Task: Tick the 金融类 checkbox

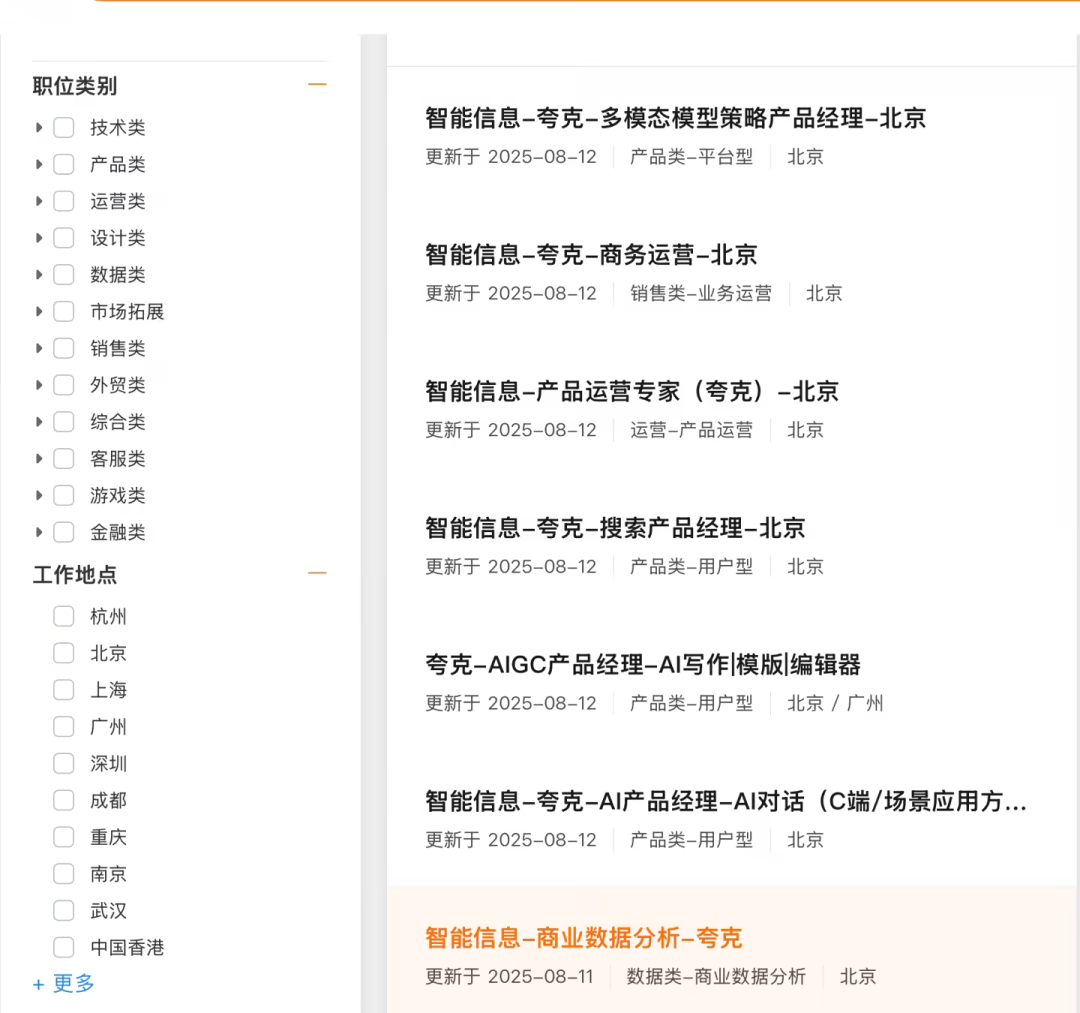Action: click(64, 532)
